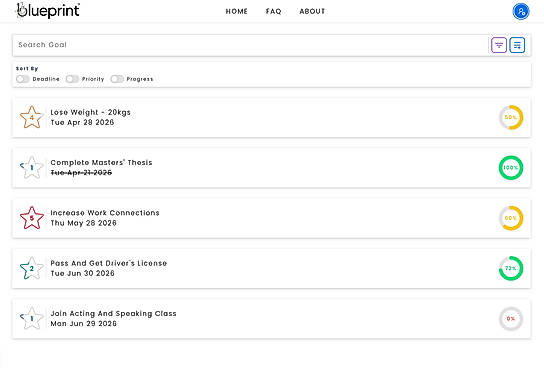The image size is (544, 368).
Task: Click the Search Goal input field
Action: point(250,45)
